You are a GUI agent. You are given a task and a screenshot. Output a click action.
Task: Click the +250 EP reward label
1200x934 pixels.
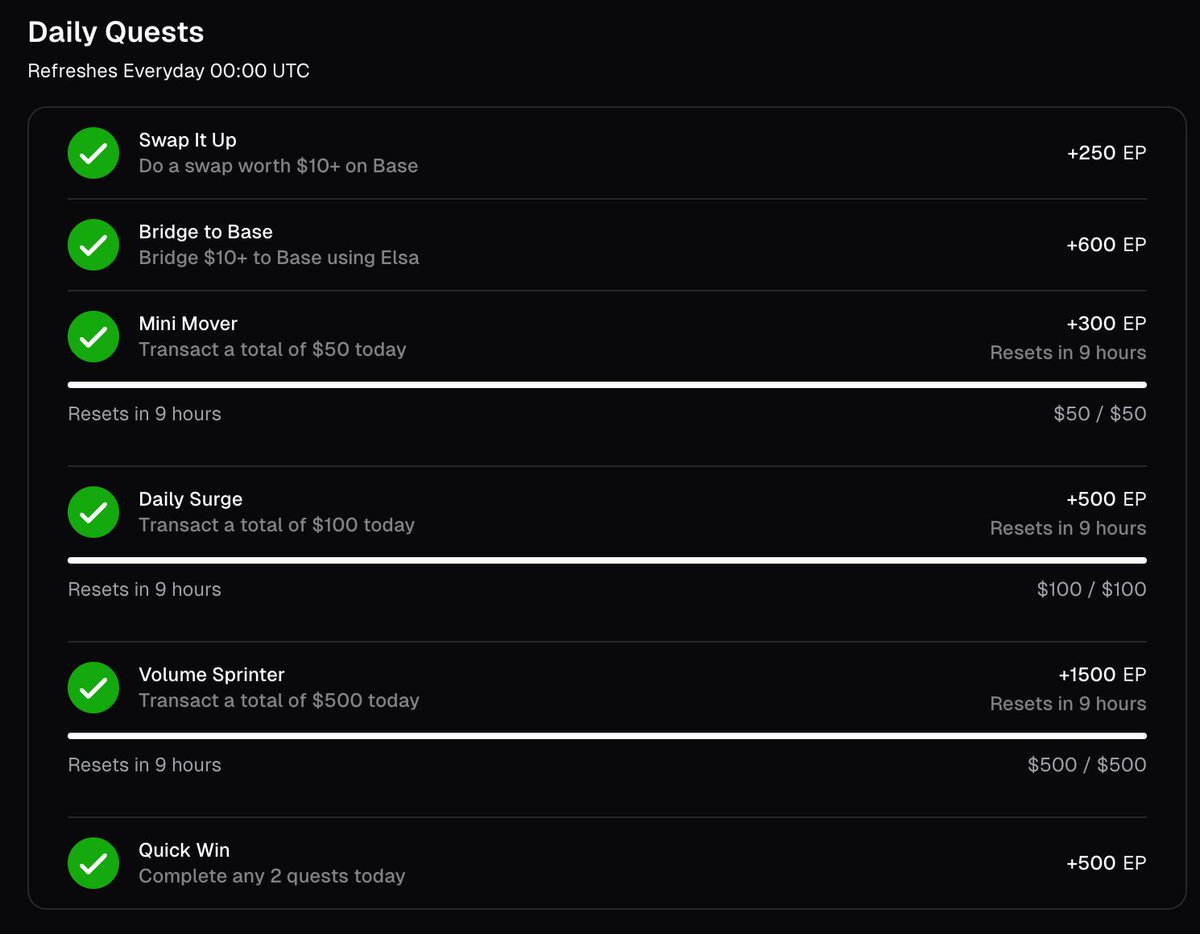point(1107,153)
